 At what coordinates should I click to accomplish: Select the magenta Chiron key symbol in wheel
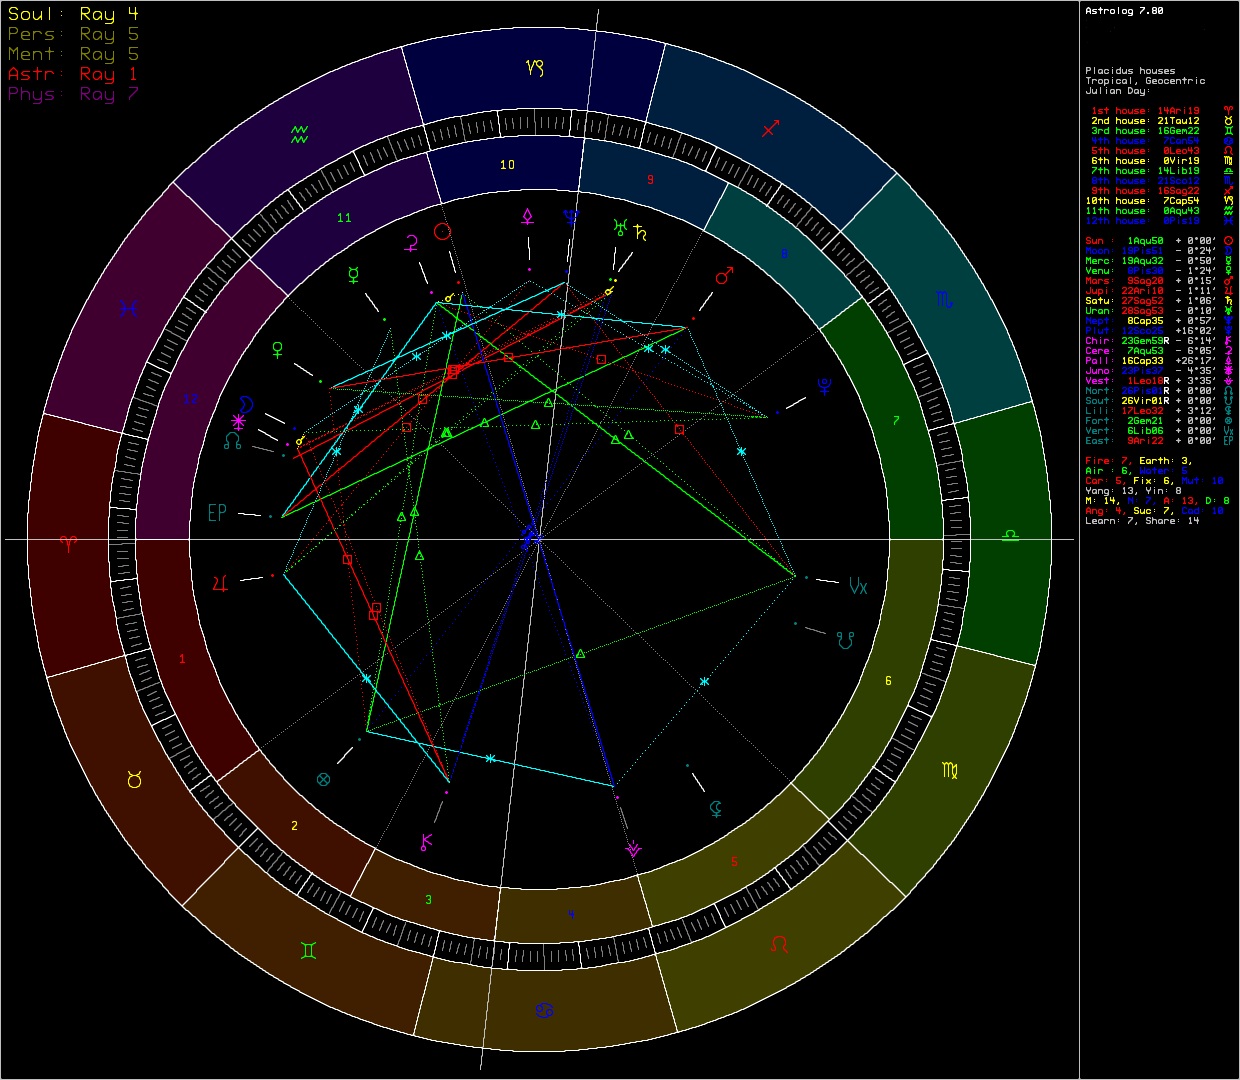426,842
